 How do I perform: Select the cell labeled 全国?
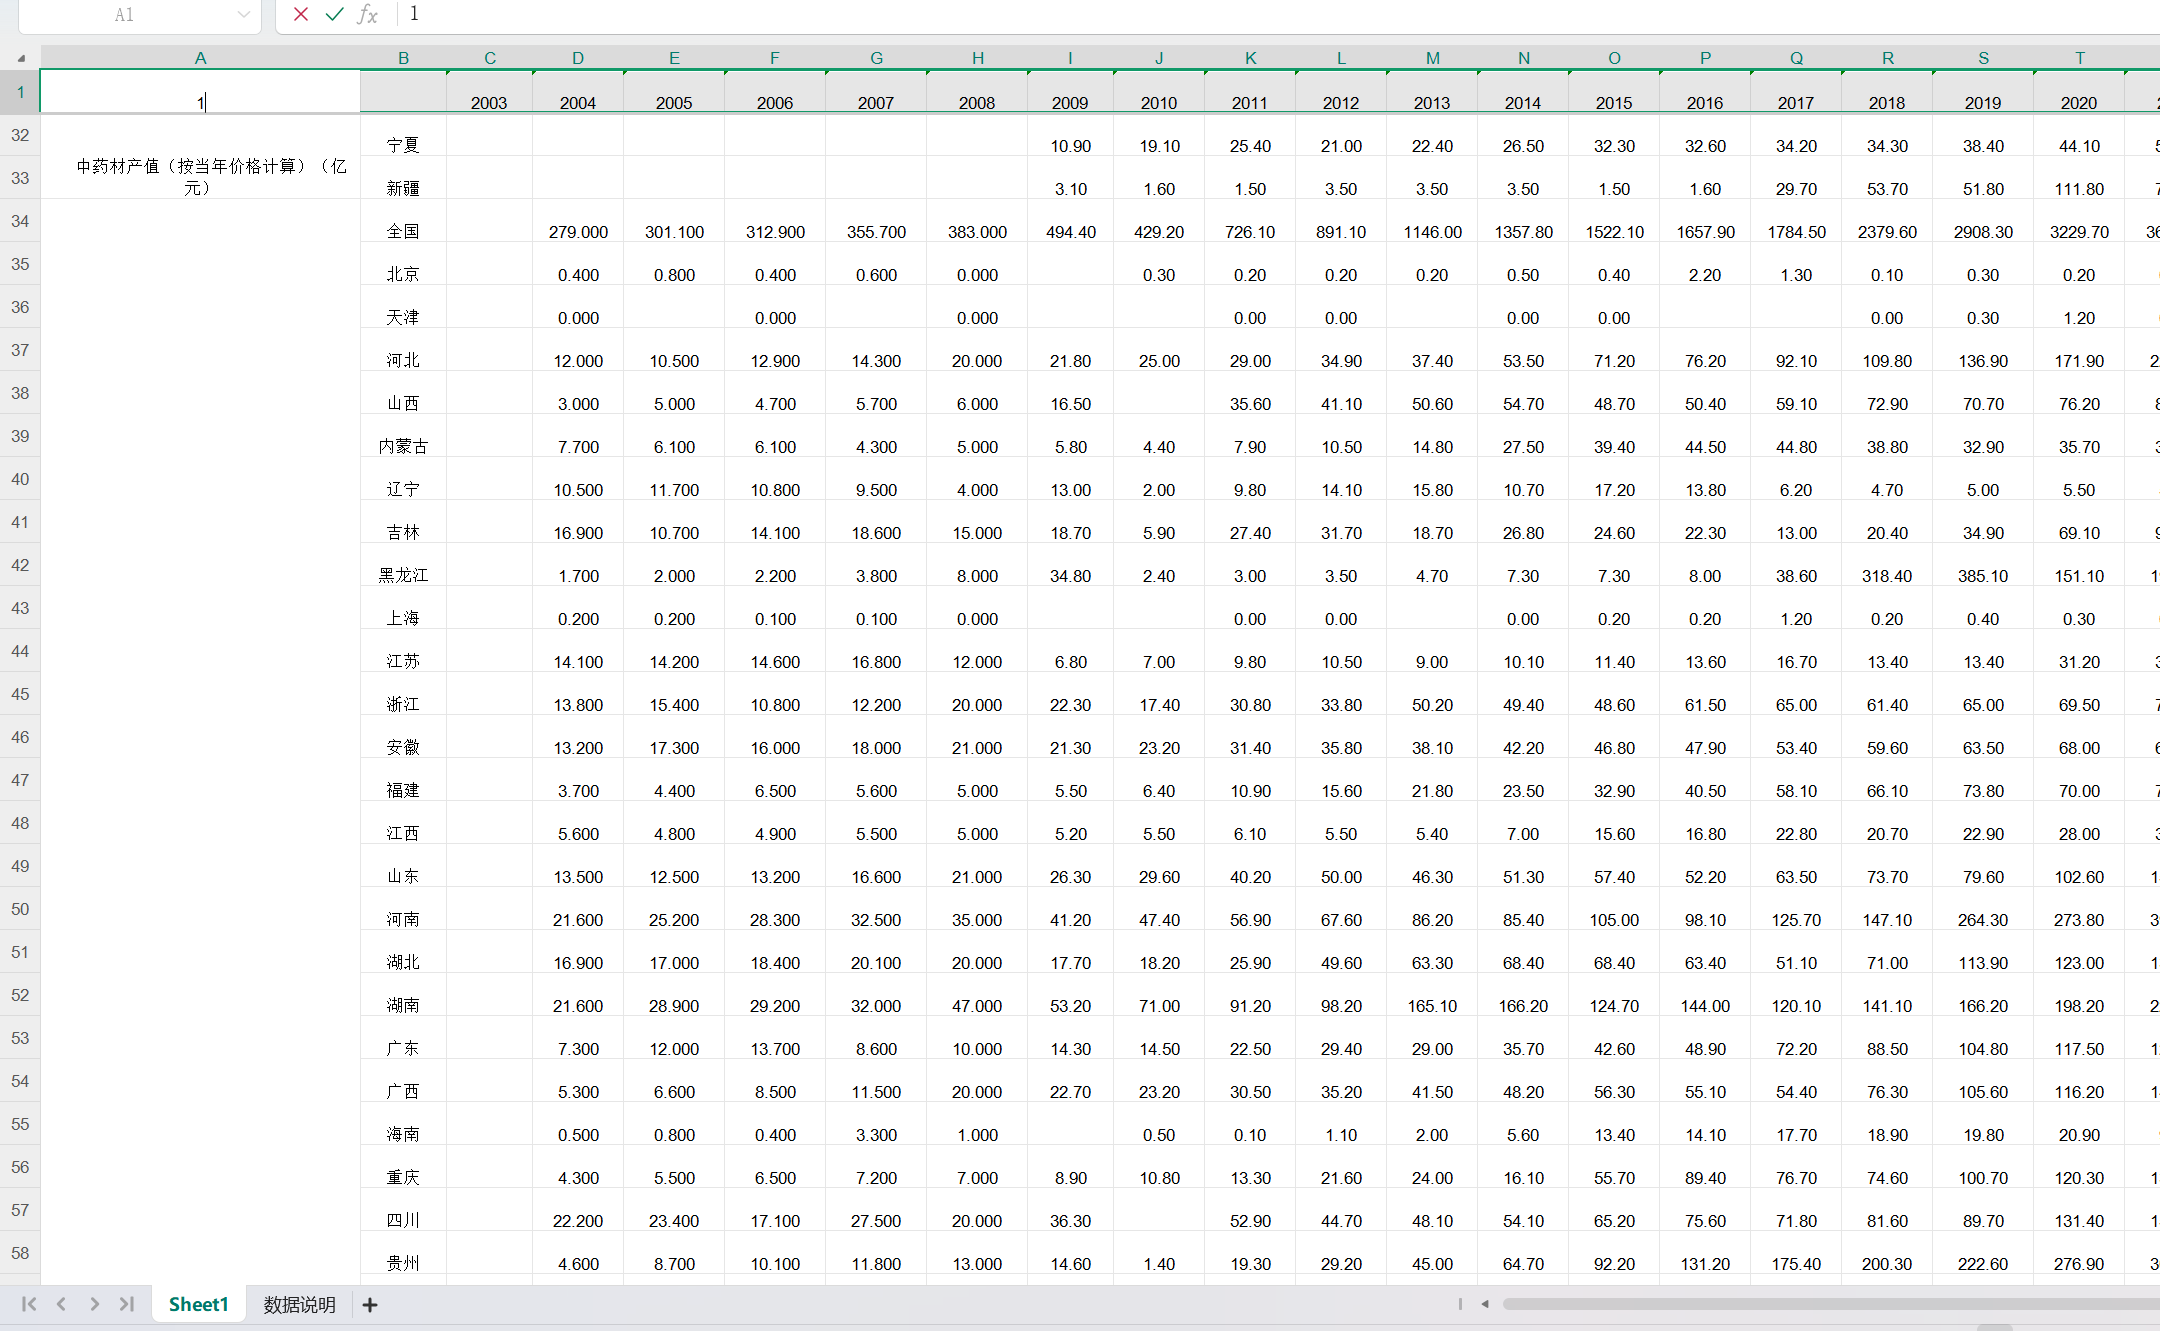(403, 232)
